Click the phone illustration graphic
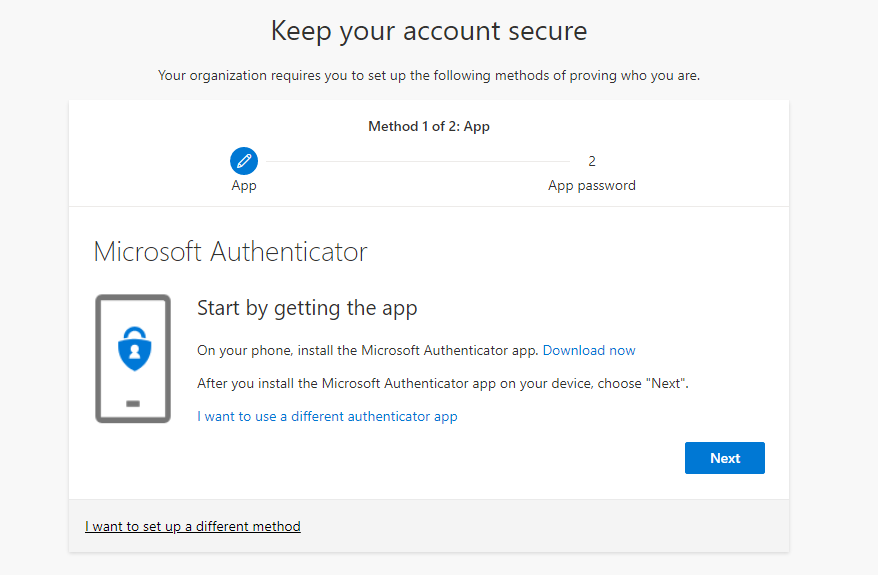878x575 pixels. tap(133, 358)
